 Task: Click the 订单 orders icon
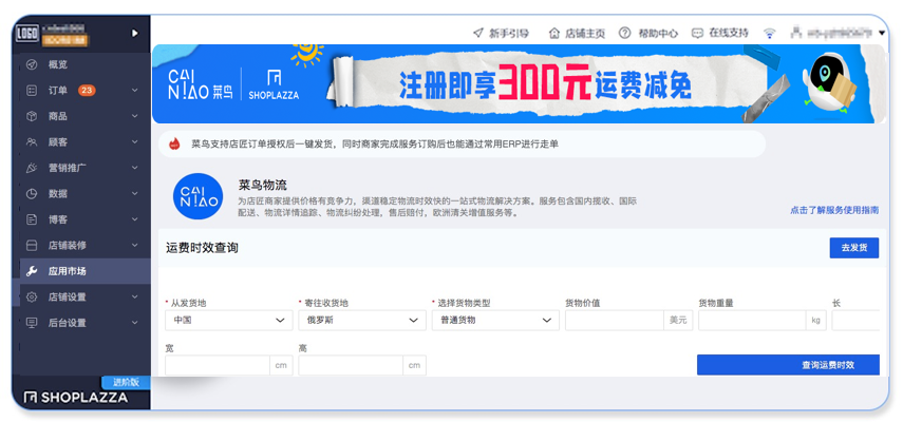pyautogui.click(x=32, y=91)
